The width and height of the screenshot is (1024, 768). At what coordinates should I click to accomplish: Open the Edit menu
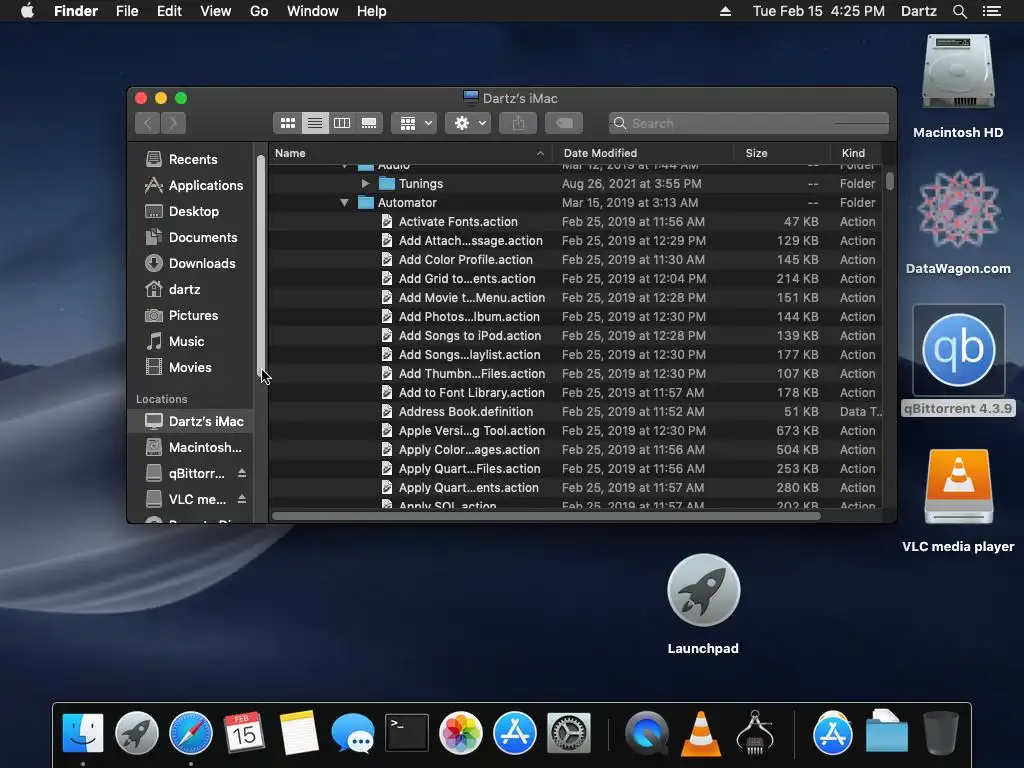[x=169, y=11]
